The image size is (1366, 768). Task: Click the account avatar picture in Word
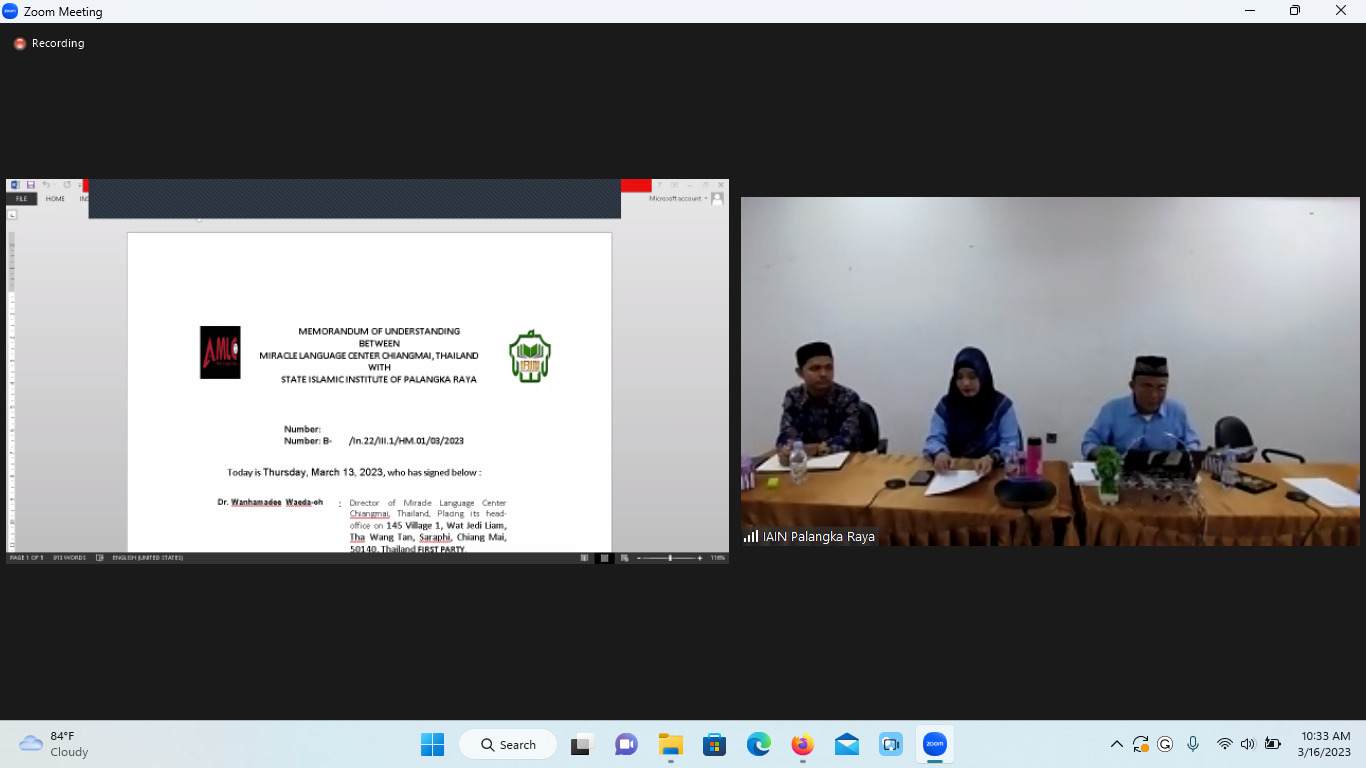click(717, 199)
